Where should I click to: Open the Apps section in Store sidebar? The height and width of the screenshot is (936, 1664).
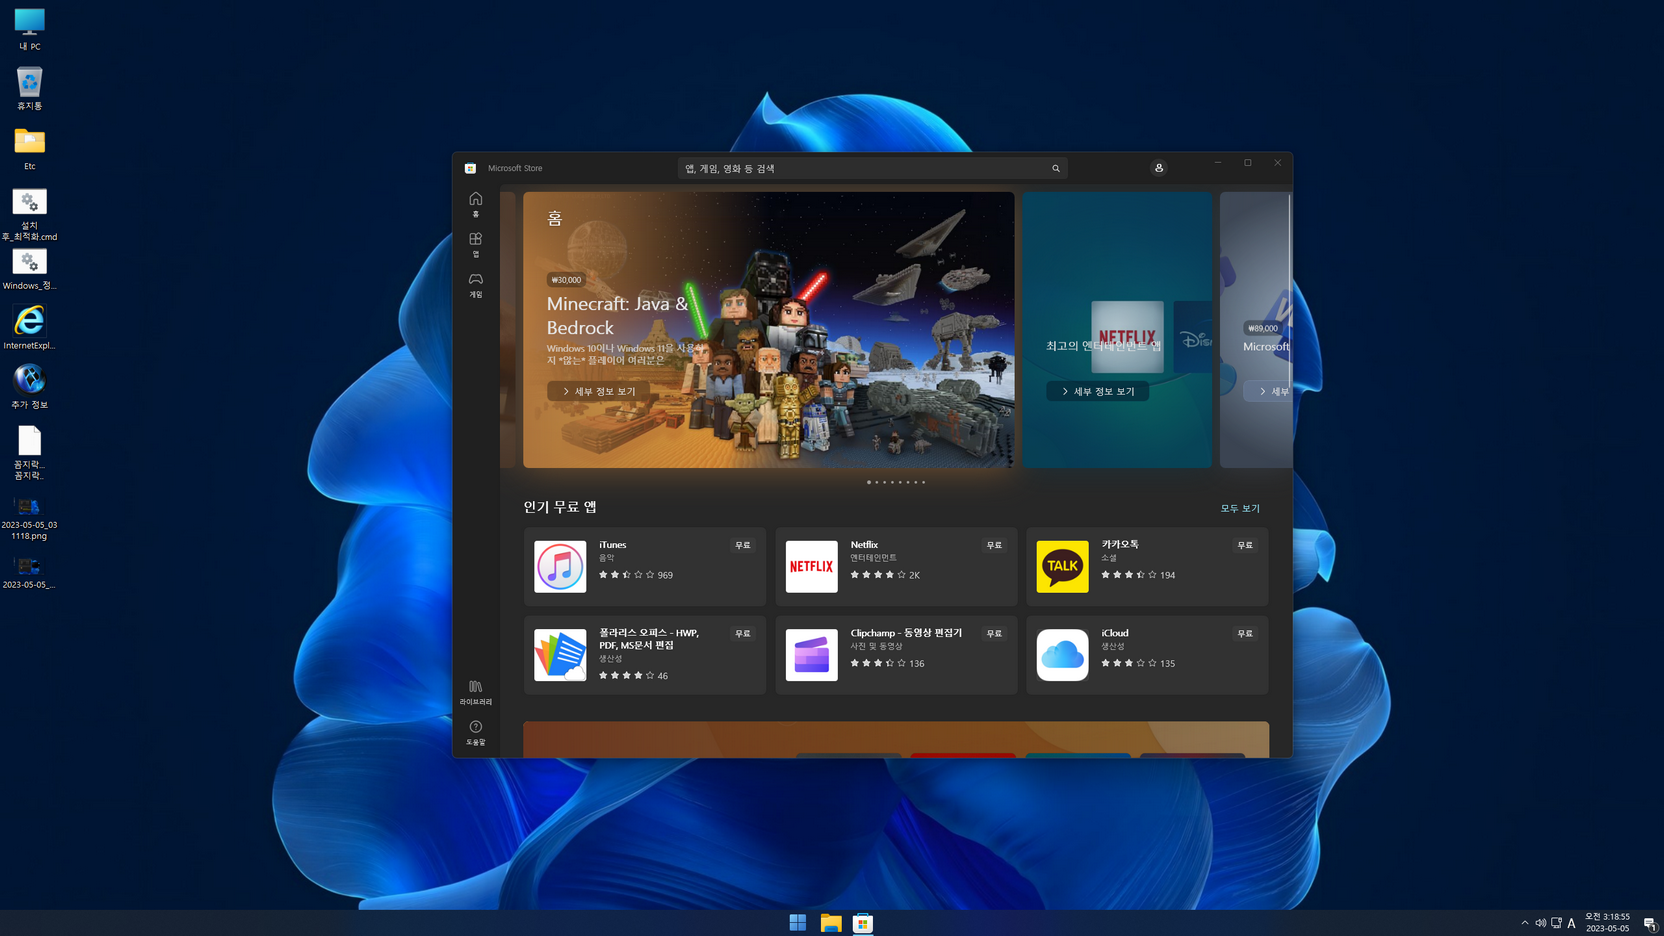[476, 245]
